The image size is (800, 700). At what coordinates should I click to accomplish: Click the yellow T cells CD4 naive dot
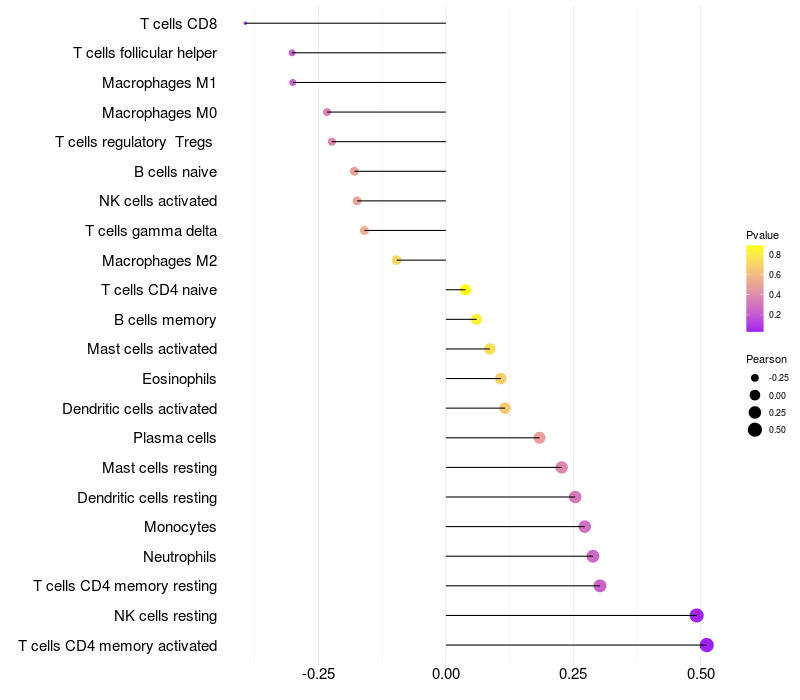465,290
